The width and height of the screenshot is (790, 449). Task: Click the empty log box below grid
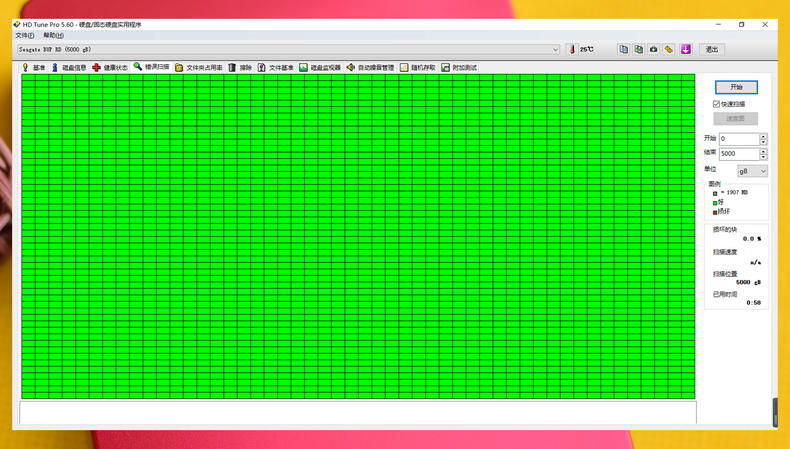click(358, 412)
